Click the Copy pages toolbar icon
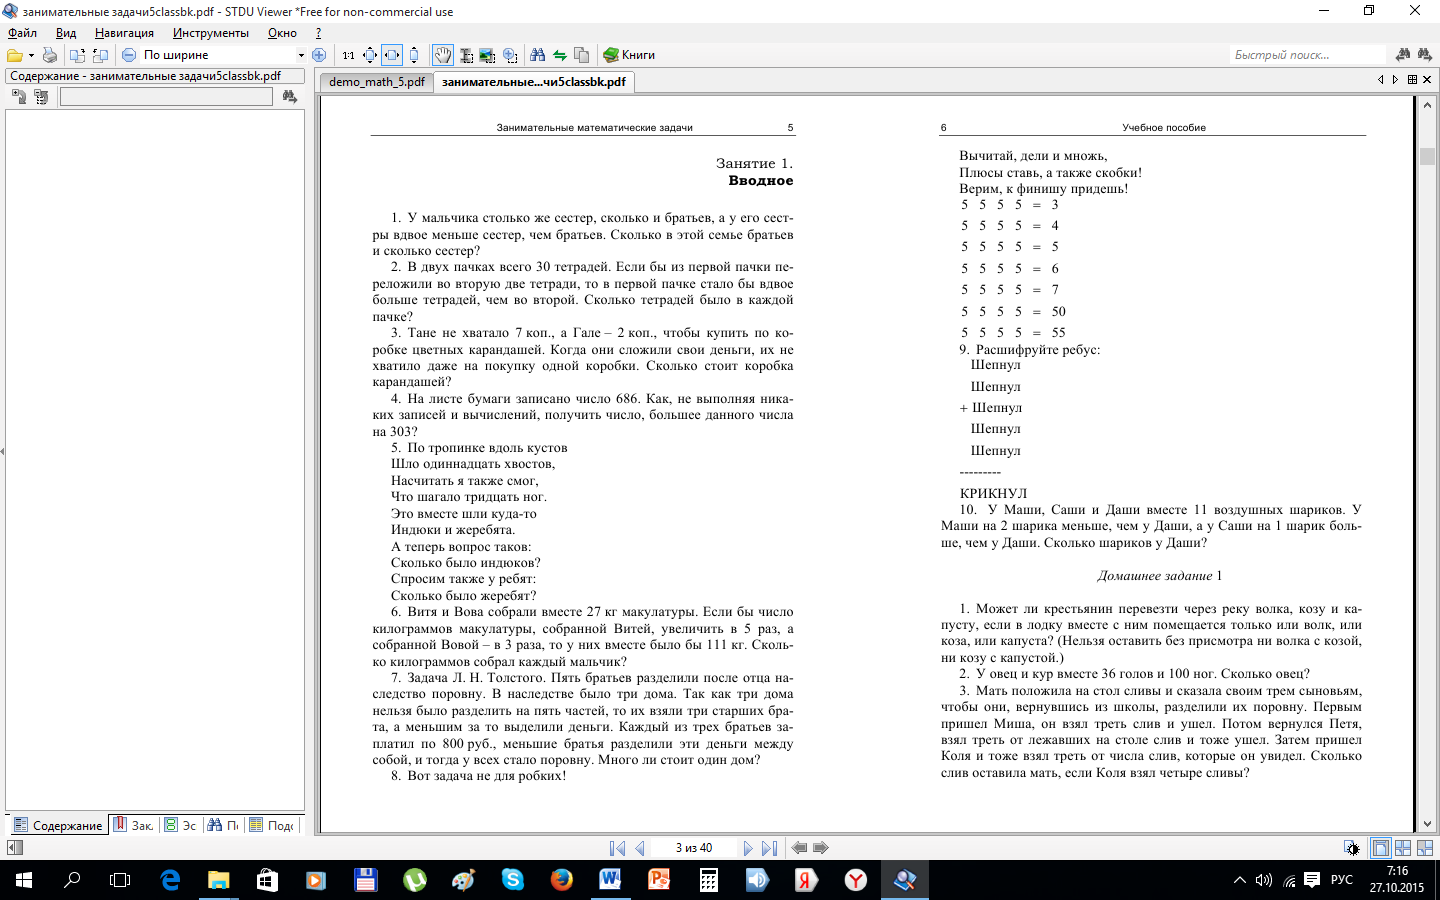Image resolution: width=1440 pixels, height=900 pixels. (582, 55)
